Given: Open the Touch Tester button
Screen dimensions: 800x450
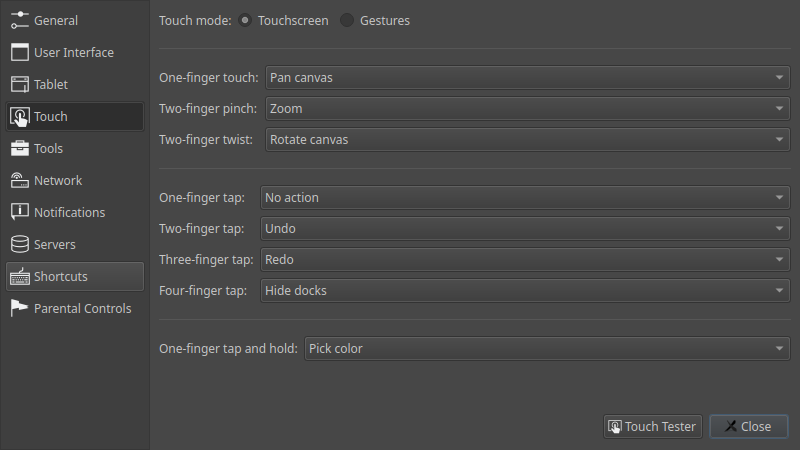Looking at the screenshot, I should pos(653,427).
